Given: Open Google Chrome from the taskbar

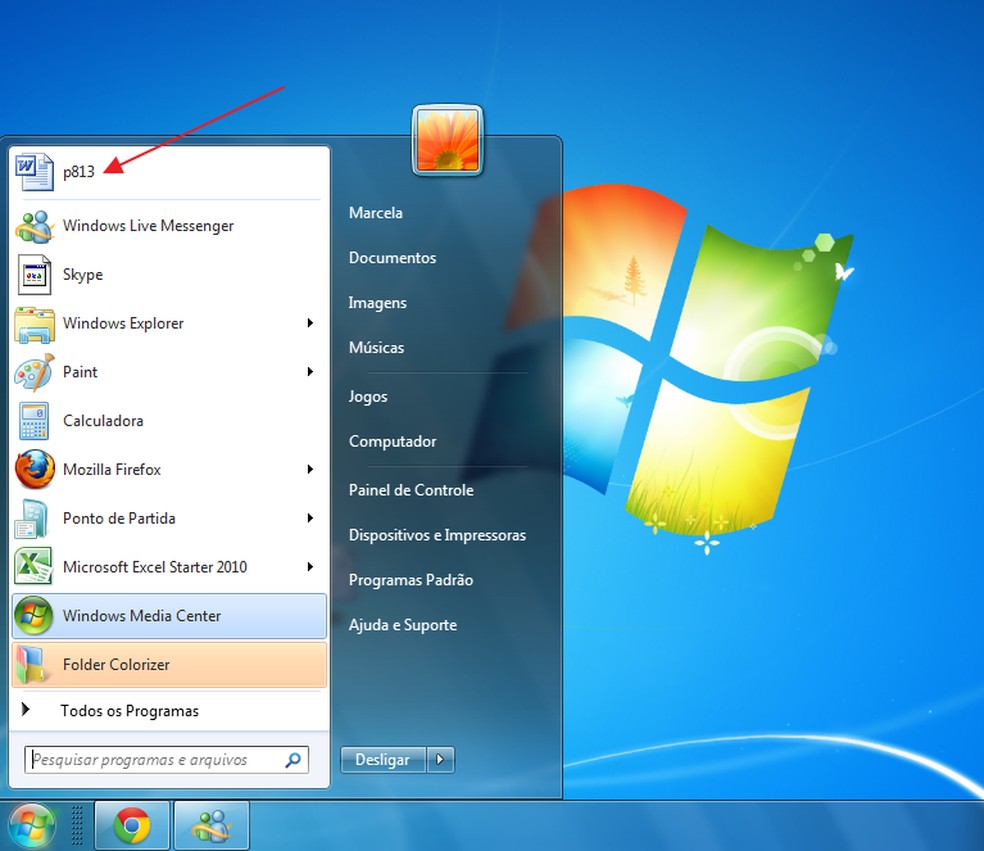Looking at the screenshot, I should (x=132, y=826).
